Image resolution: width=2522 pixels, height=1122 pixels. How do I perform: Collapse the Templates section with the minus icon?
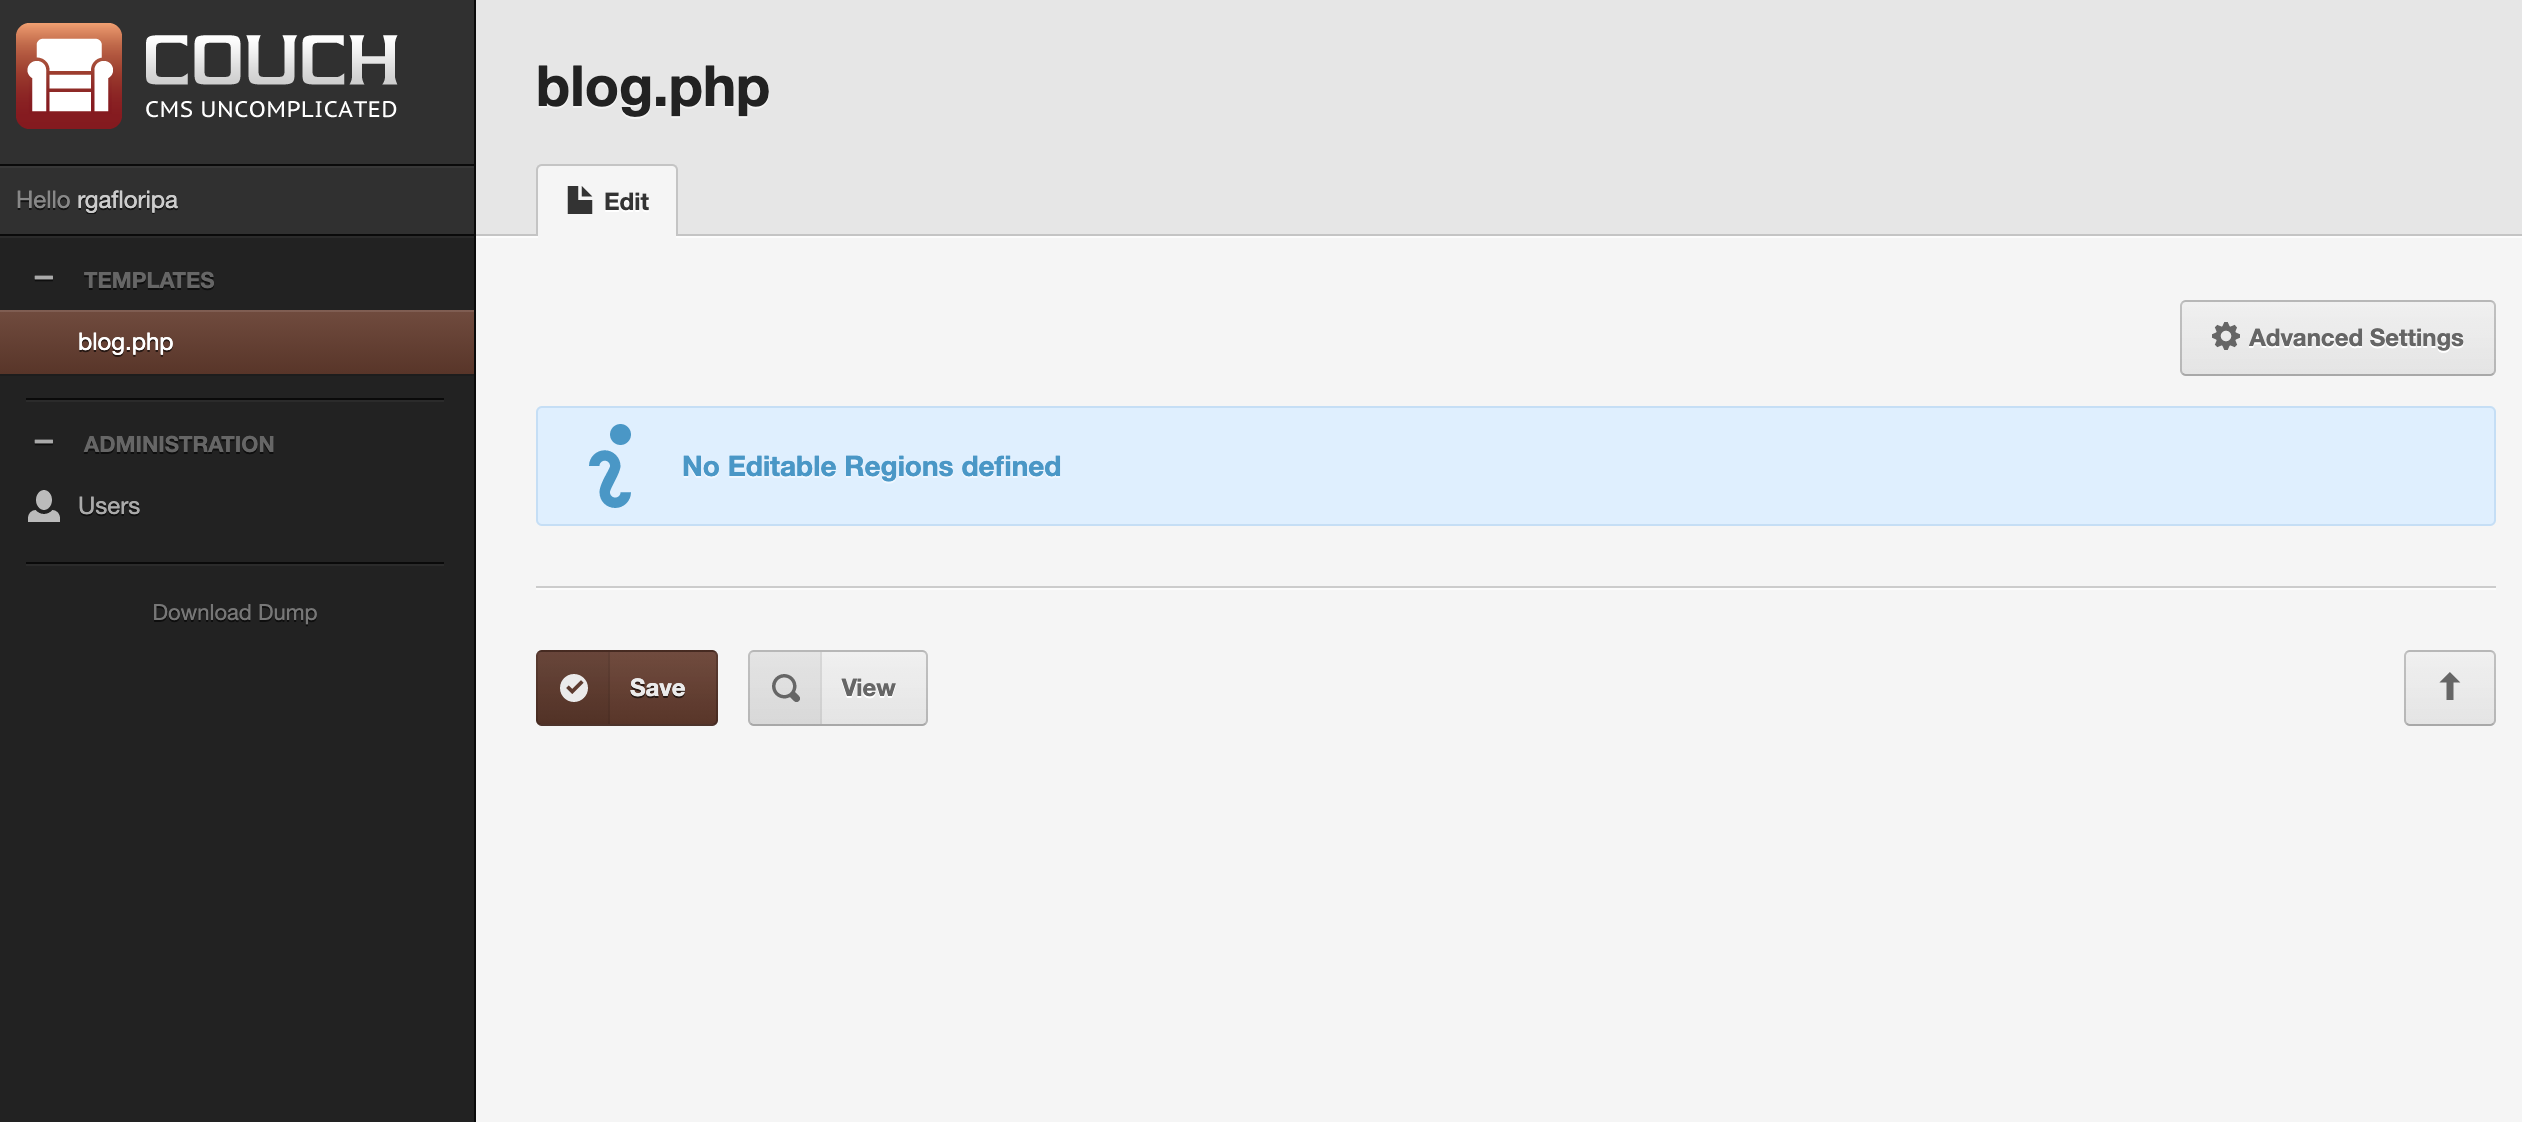pyautogui.click(x=43, y=279)
